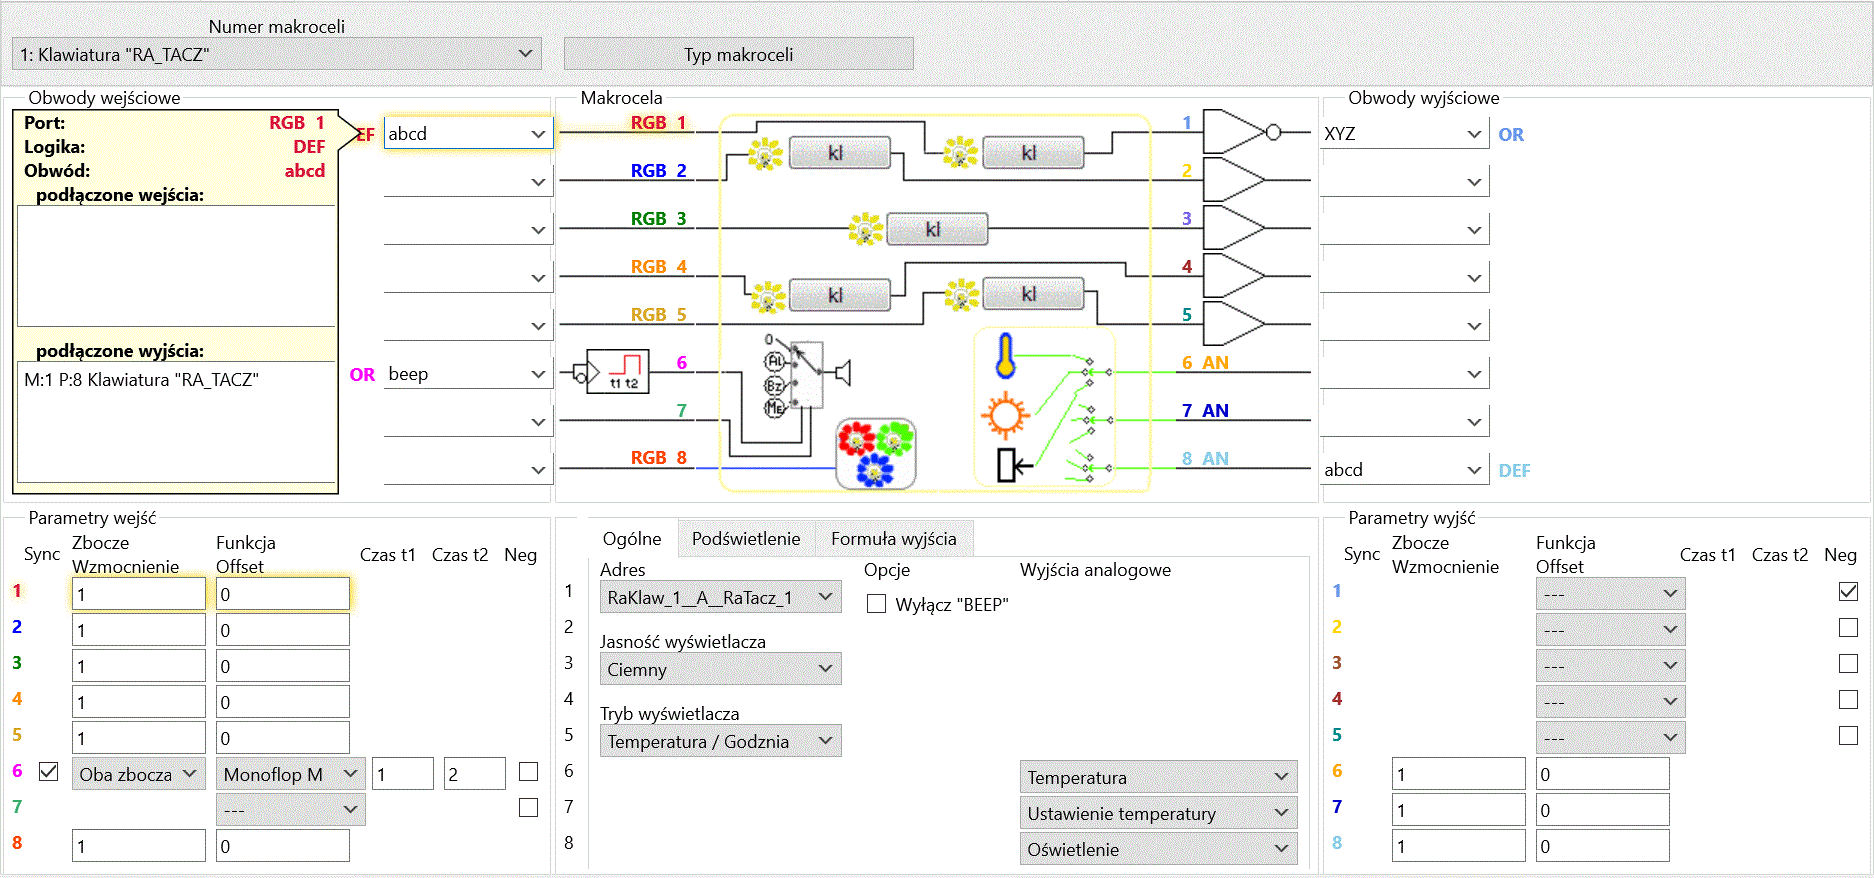This screenshot has height=878, width=1874.
Task: Uncheck the Neg checkbox for output 1
Action: click(1848, 592)
